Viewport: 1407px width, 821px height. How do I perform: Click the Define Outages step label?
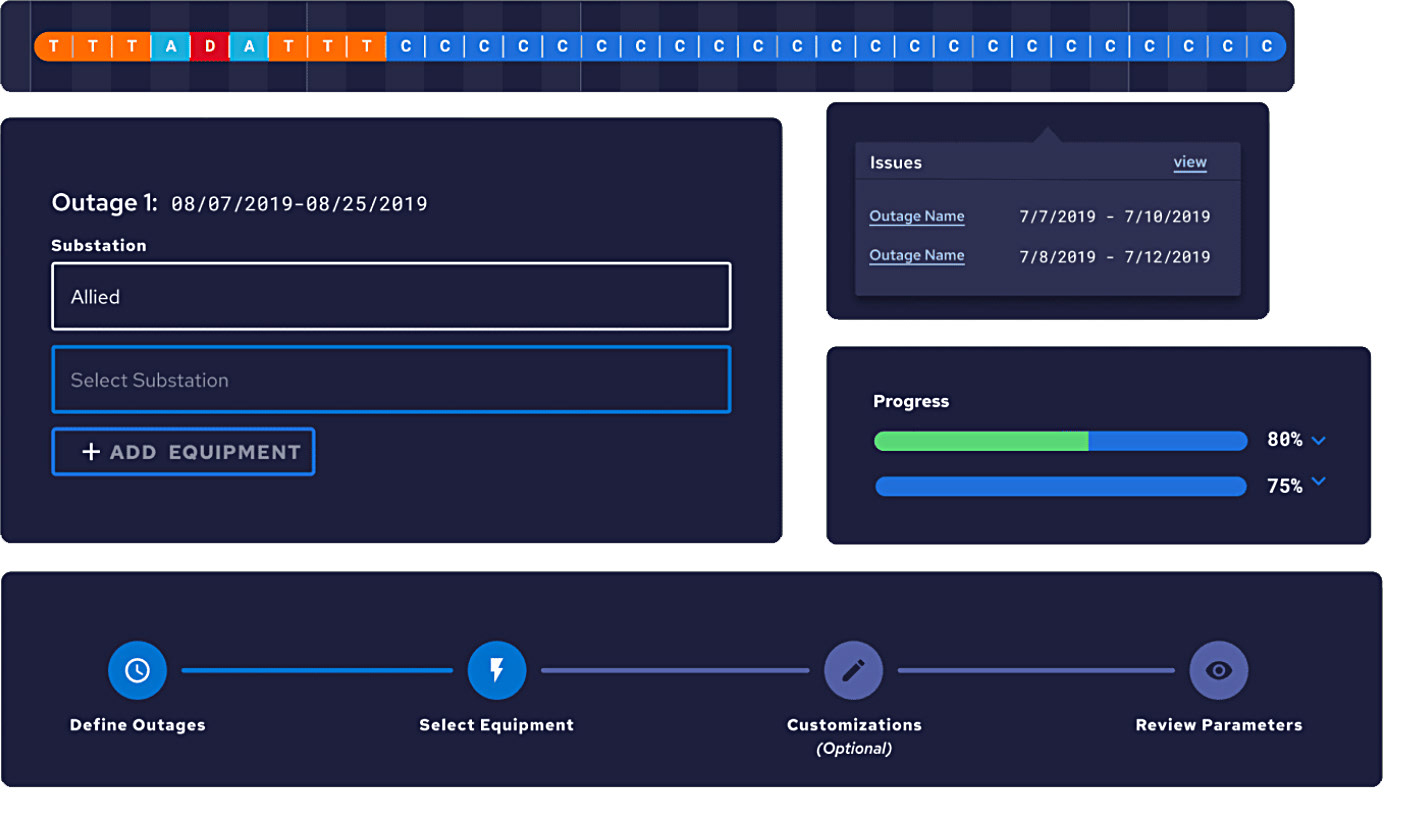[137, 725]
